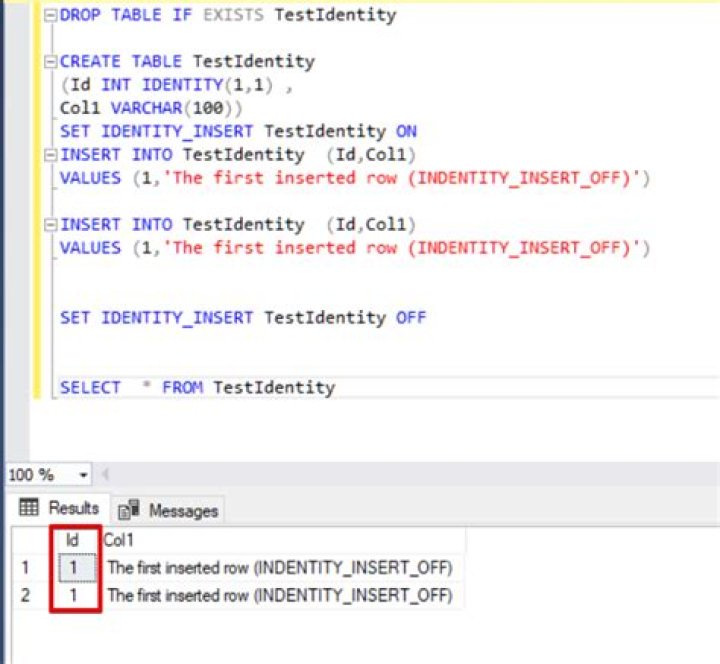Click the SET IDENTITY_INSERT TestIdentity OFF line
The image size is (720, 664).
point(242,318)
